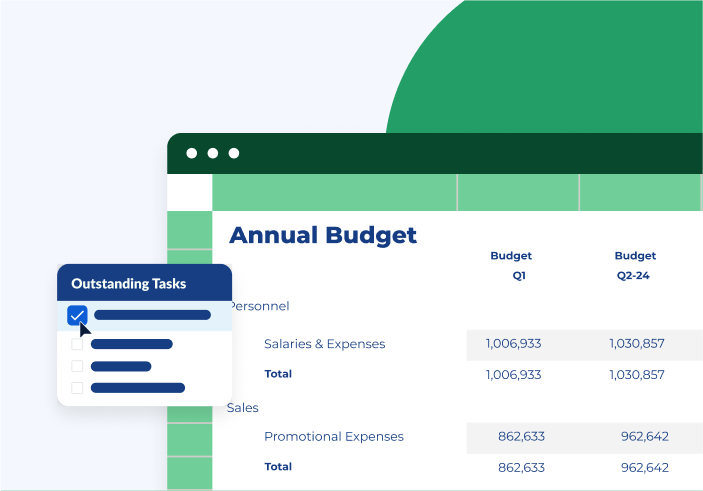The image size is (703, 491).
Task: Select the Salaries & Expenses row label
Action: point(325,344)
